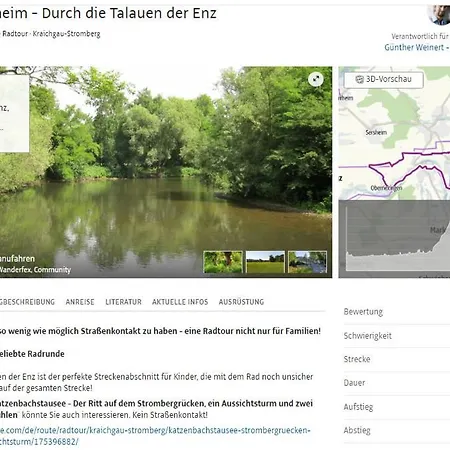Open the bold Katzenbachstausee Stromberg tour link
Screen dimensions: 450x450
point(156,409)
